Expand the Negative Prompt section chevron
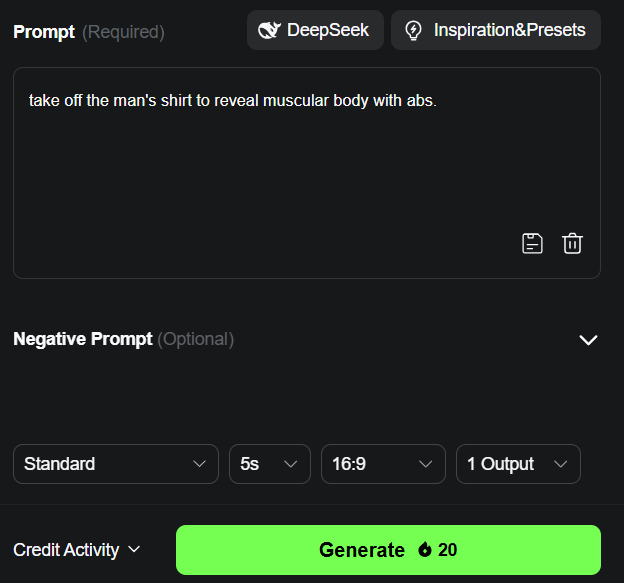 [588, 340]
